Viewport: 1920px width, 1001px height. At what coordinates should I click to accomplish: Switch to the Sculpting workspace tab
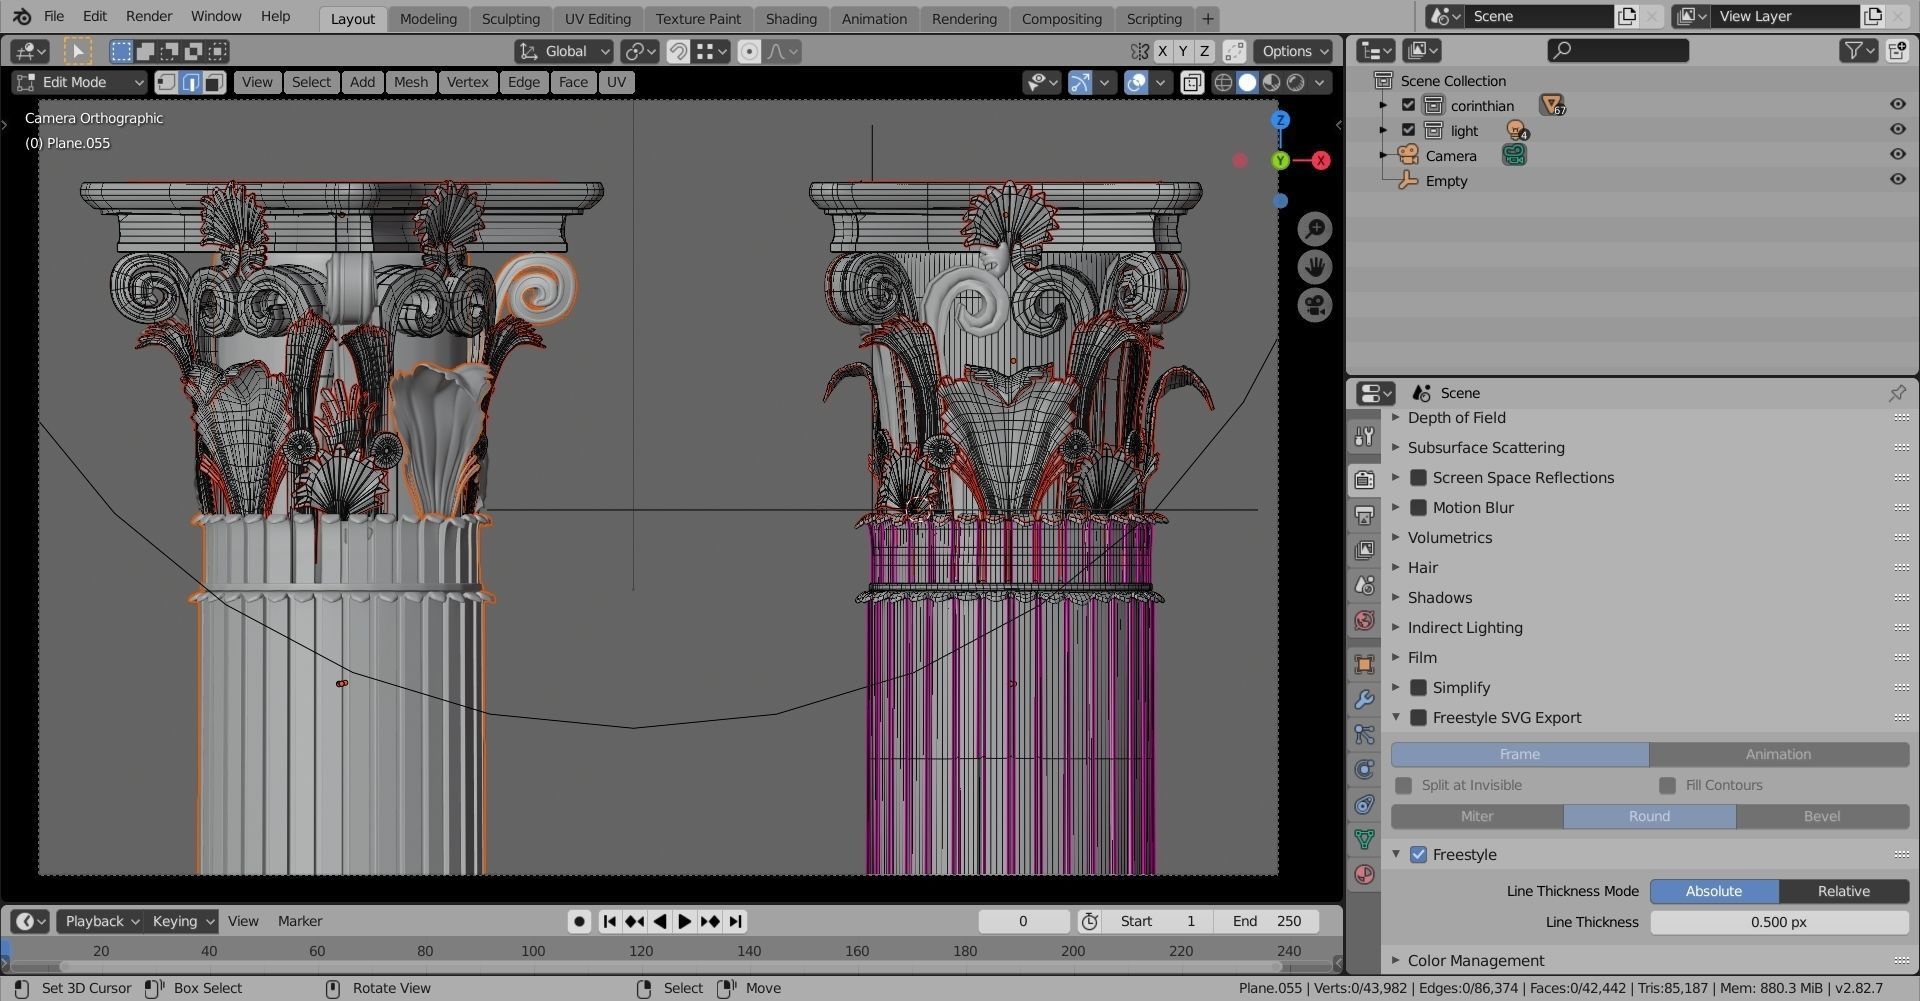coord(510,18)
